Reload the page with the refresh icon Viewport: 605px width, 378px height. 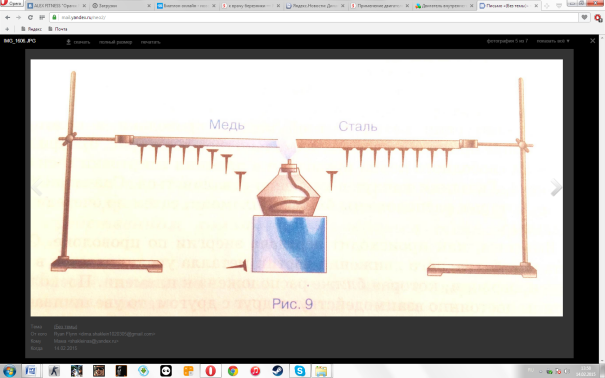click(x=30, y=17)
